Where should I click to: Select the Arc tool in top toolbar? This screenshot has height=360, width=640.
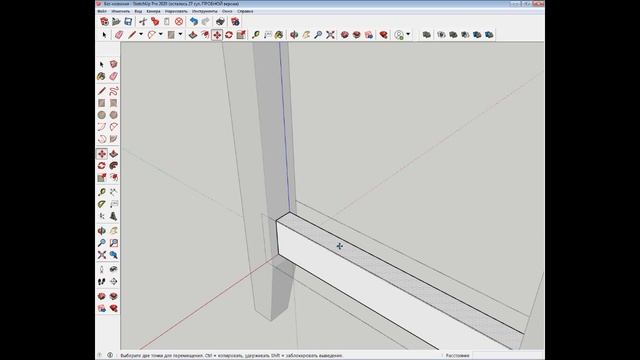point(151,35)
